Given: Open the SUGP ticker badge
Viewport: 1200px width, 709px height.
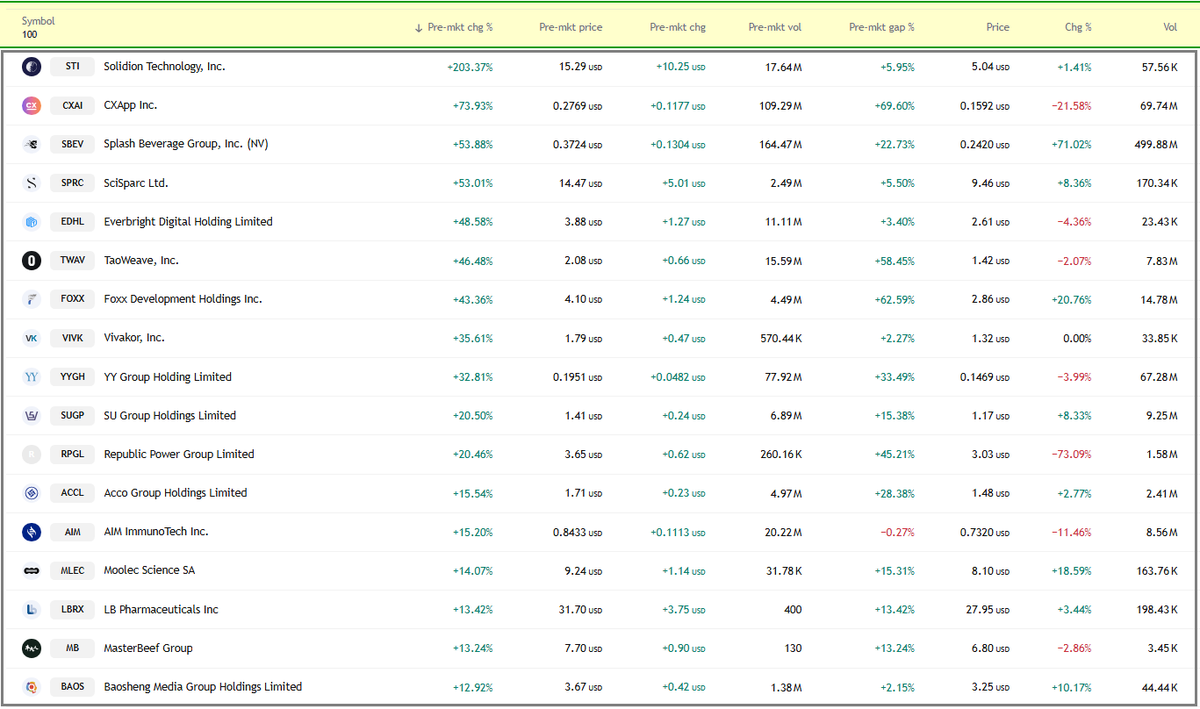Looking at the screenshot, I should point(72,415).
